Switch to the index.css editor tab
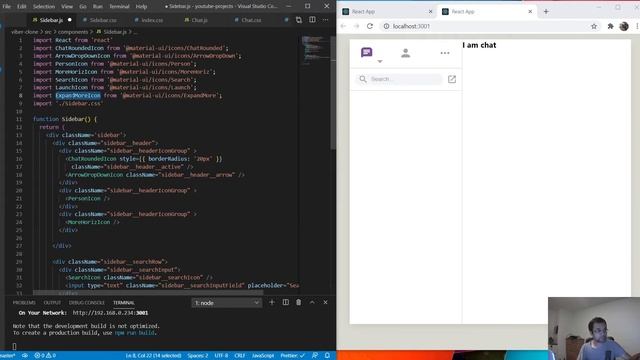This screenshot has width=640, height=360. point(152,20)
